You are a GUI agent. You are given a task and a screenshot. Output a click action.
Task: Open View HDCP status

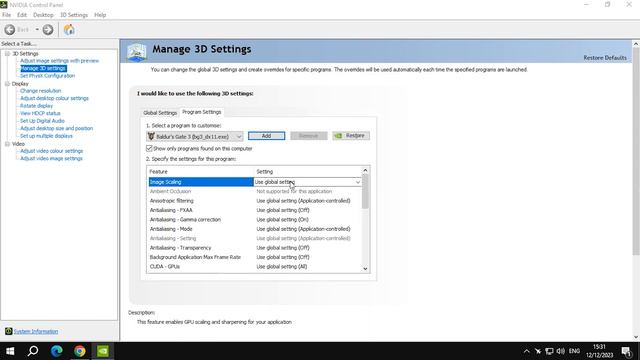(40, 113)
